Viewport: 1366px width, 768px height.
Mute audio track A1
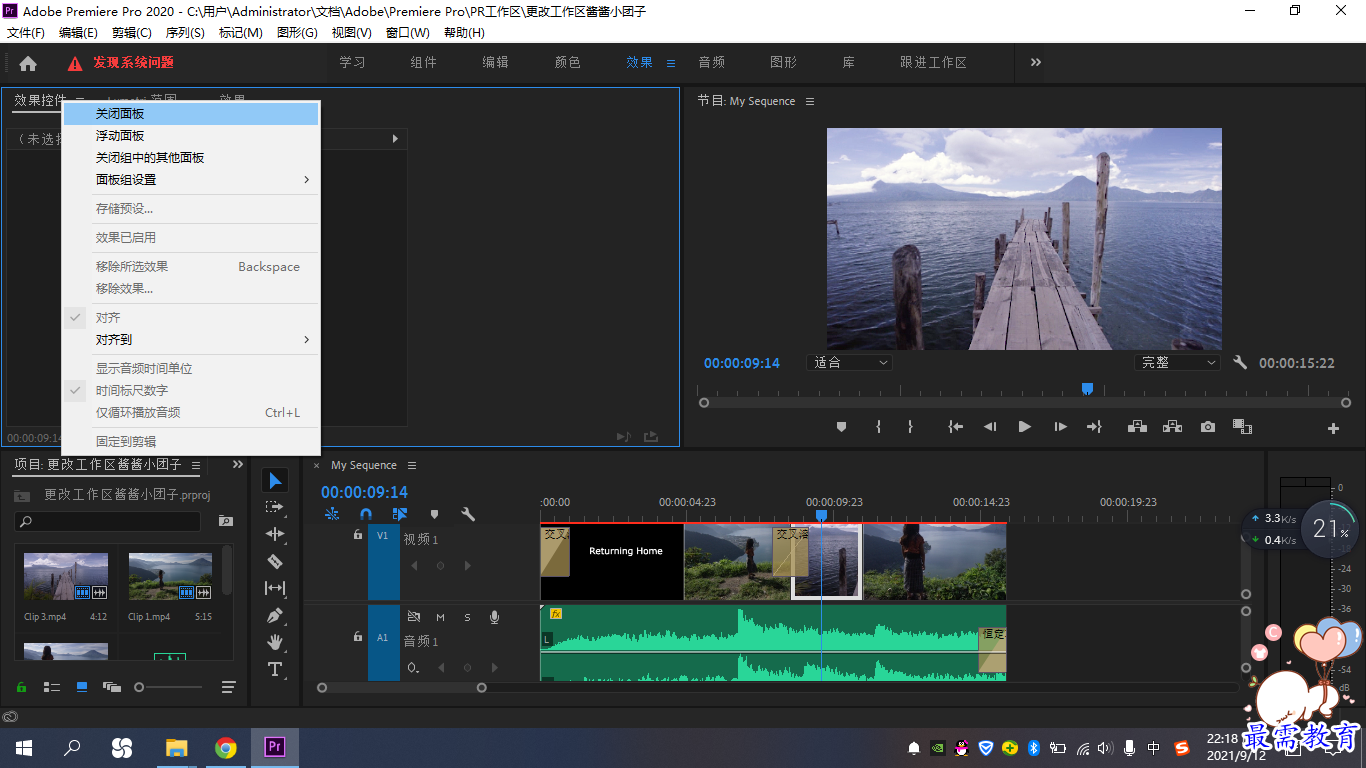click(x=440, y=617)
